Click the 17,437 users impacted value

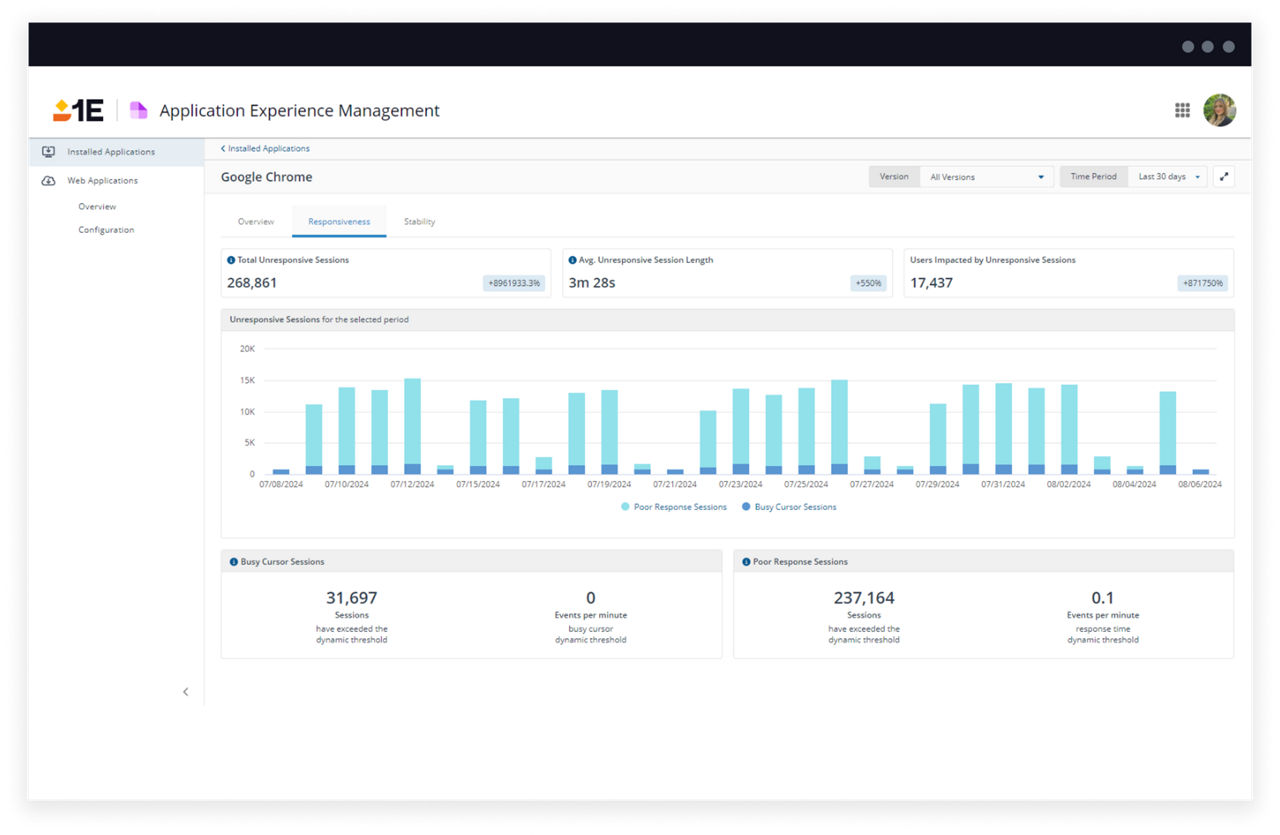[931, 283]
